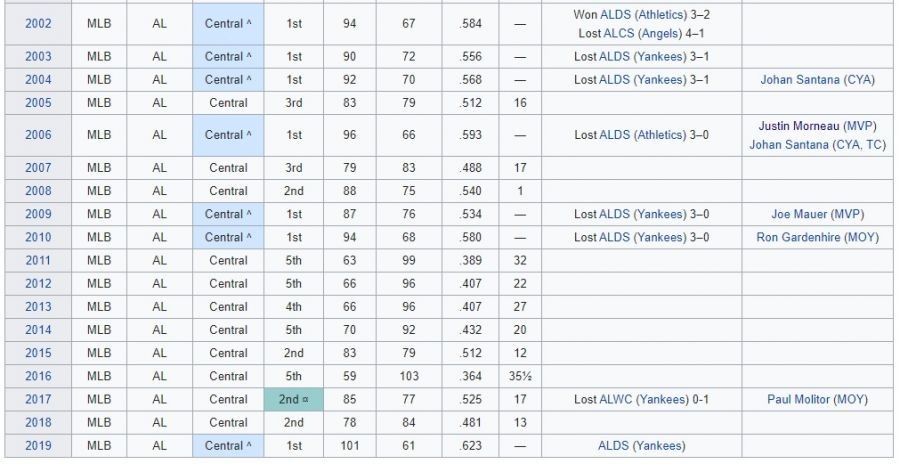
Task: Click MOY link beside Paul Molitor
Action: pyautogui.click(x=850, y=399)
